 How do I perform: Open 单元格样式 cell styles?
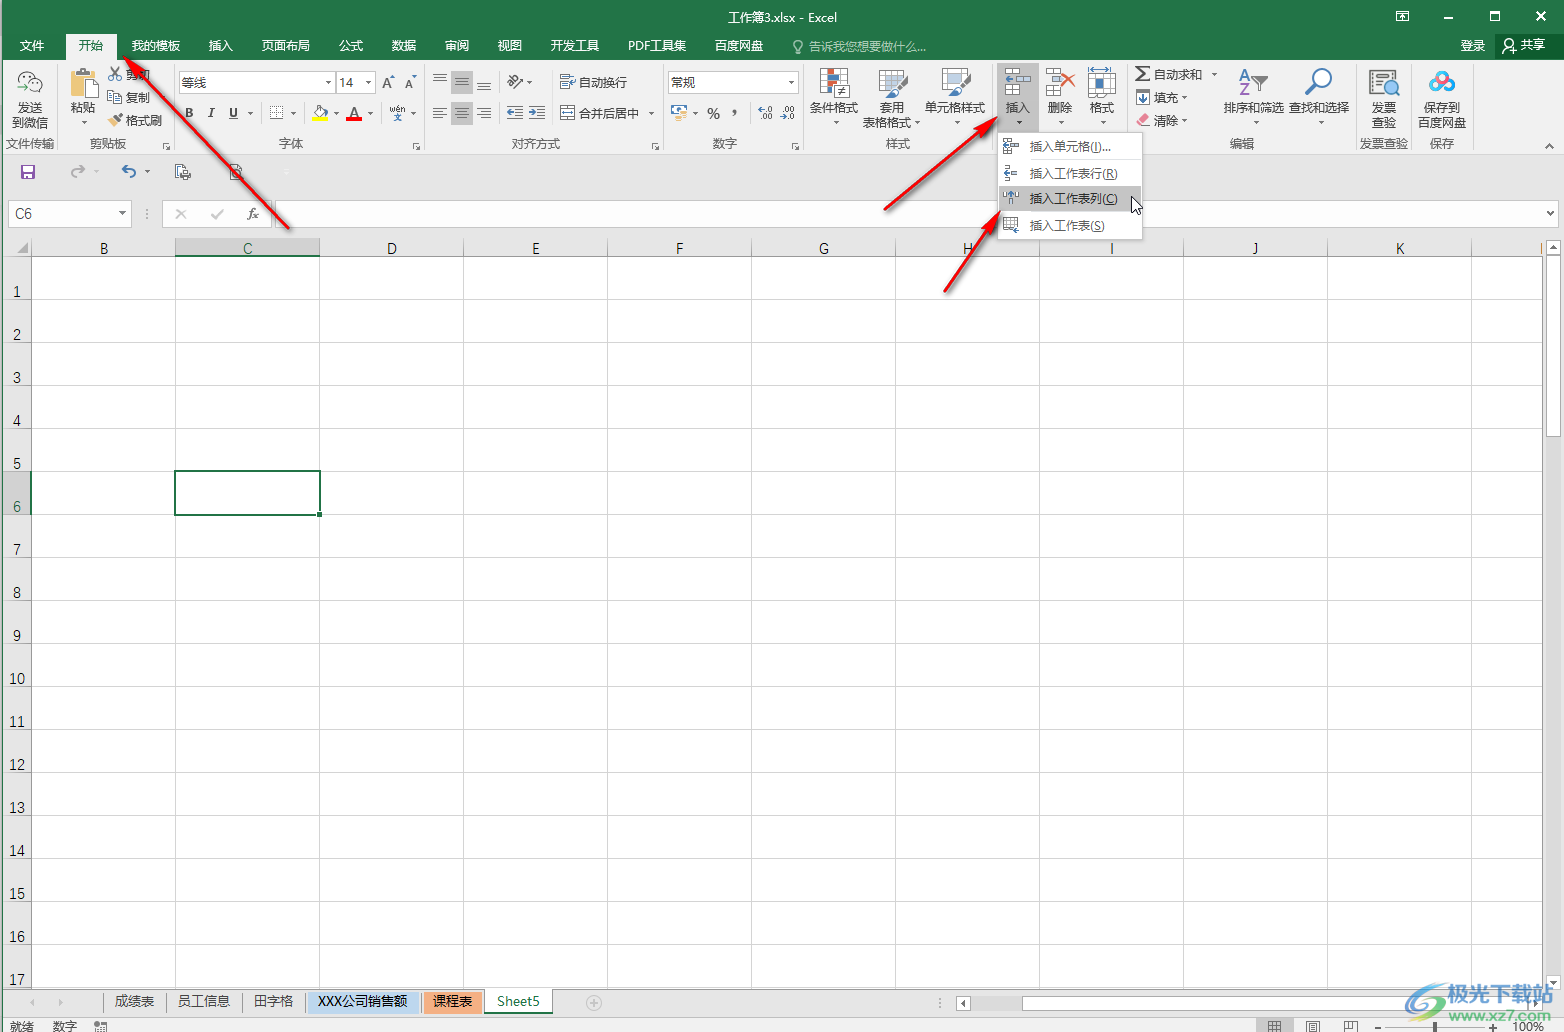955,98
